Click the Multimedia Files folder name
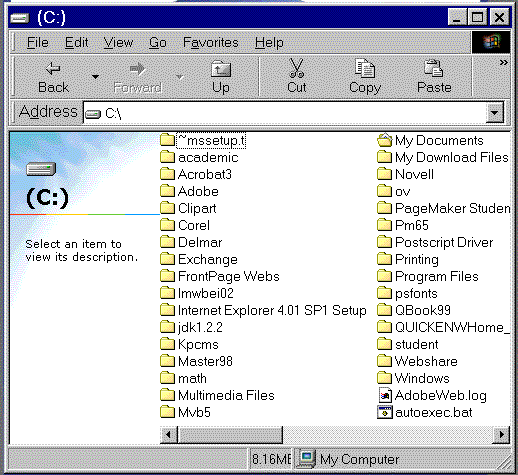Screen dimensions: 518x475 [226, 395]
